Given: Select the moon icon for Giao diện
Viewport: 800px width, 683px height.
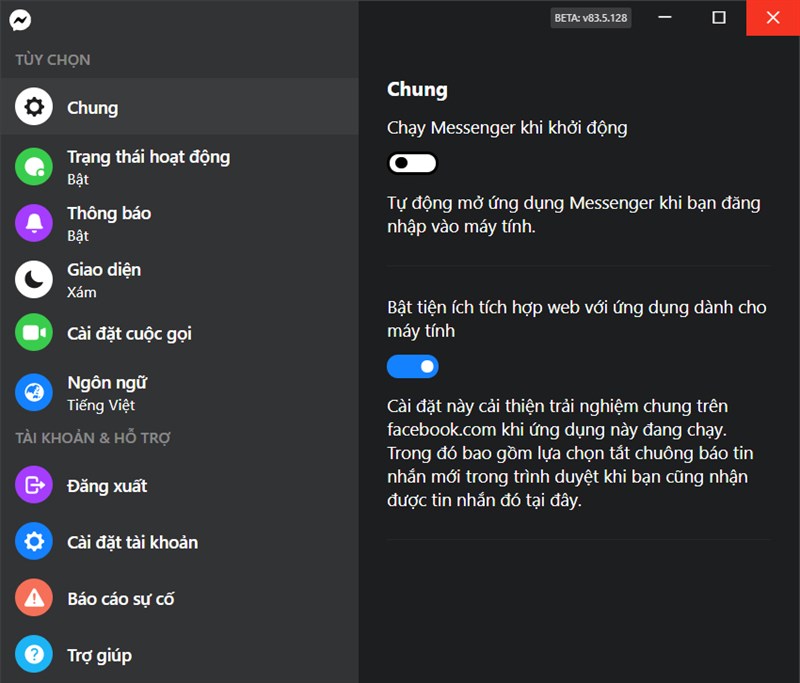Looking at the screenshot, I should 33,280.
